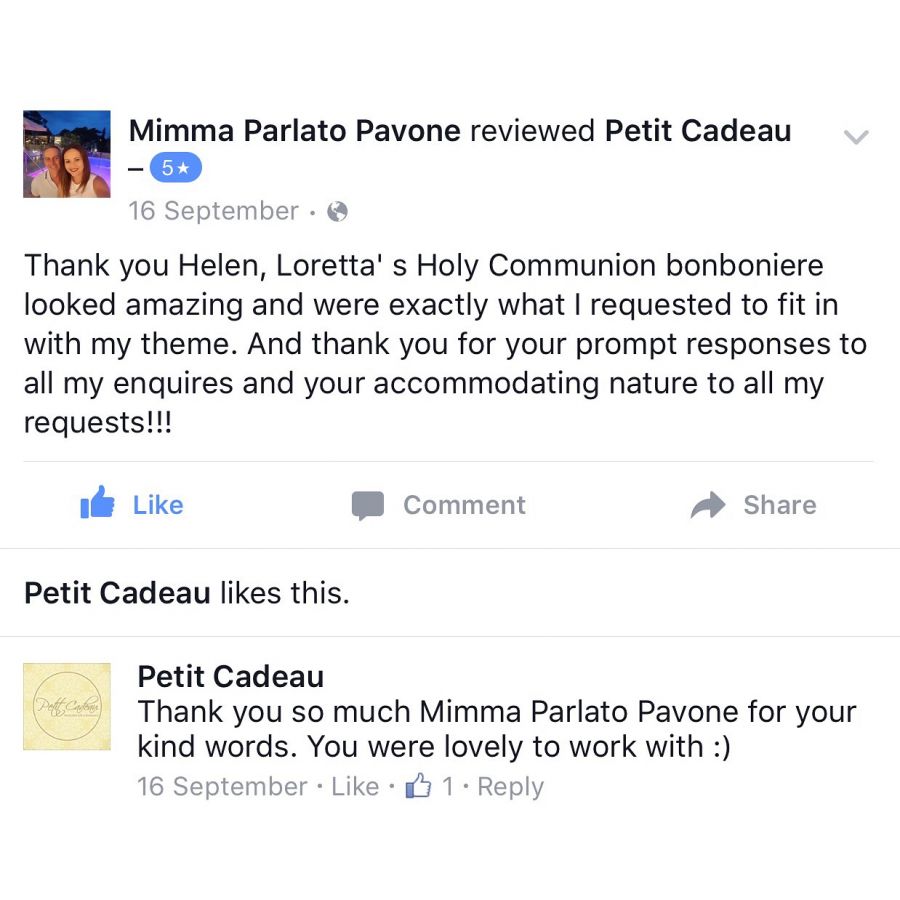Click the comment's thumbs-up like count icon
Screen dimensions: 900x900
(418, 787)
